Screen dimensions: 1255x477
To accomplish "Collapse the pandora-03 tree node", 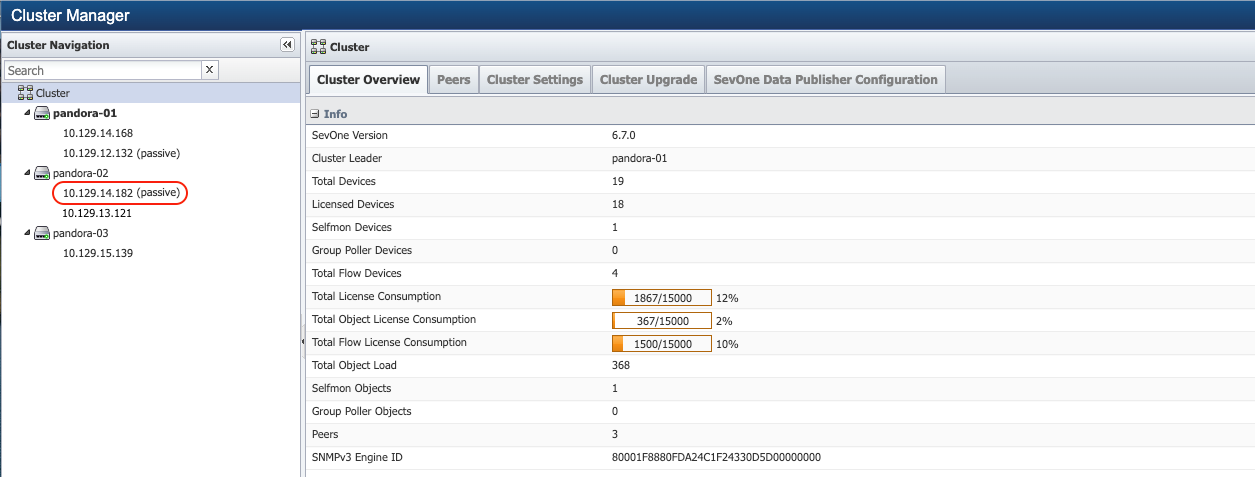I will point(28,233).
